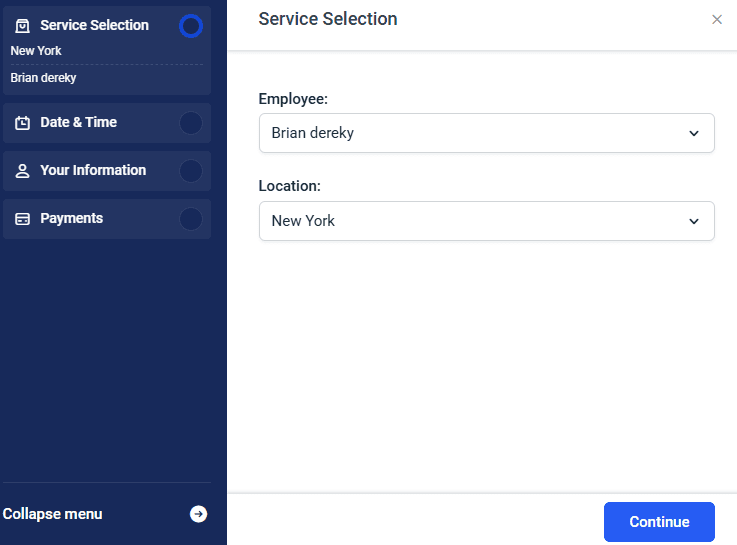
Task: Click the Your Information person icon
Action: [x=22, y=171]
